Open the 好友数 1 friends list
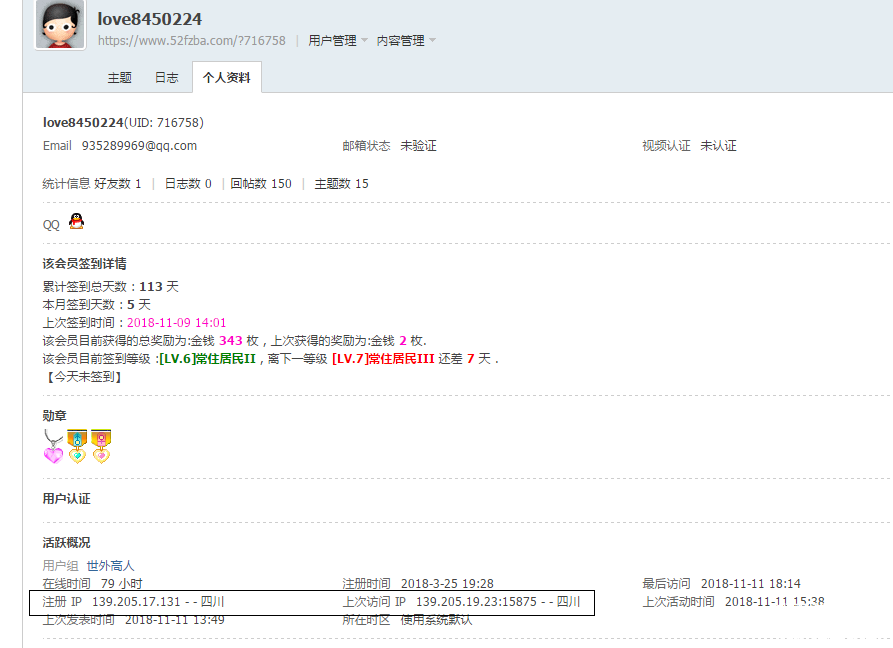This screenshot has width=893, height=648. pyautogui.click(x=118, y=184)
